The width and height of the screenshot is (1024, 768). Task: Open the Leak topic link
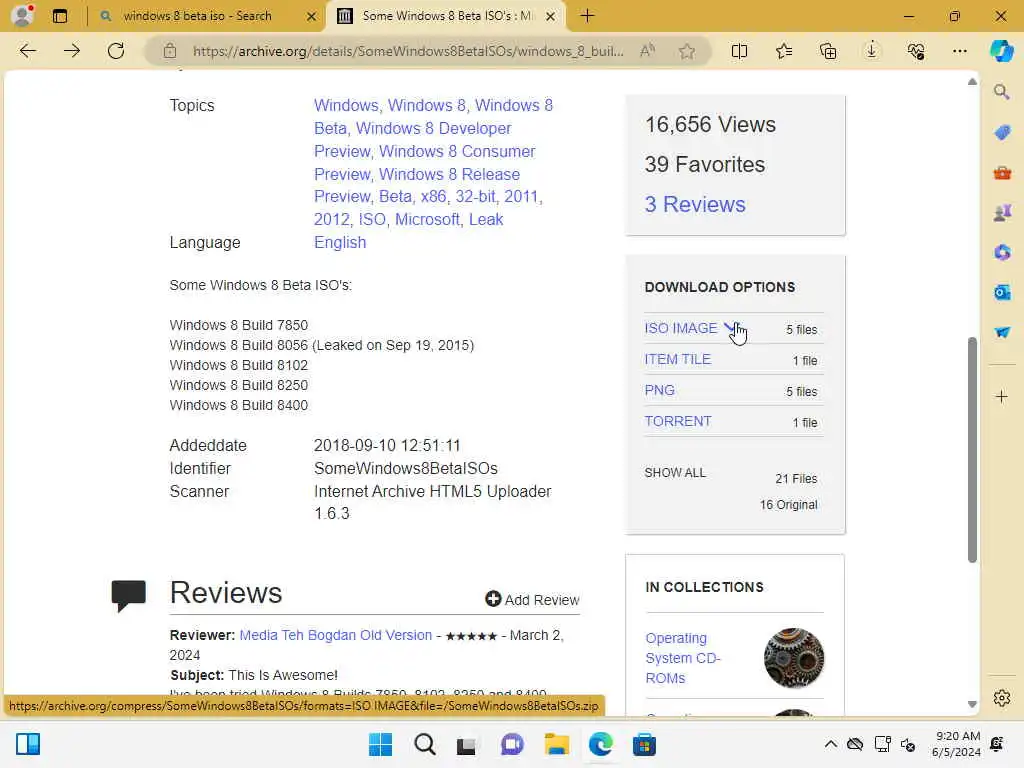486,219
